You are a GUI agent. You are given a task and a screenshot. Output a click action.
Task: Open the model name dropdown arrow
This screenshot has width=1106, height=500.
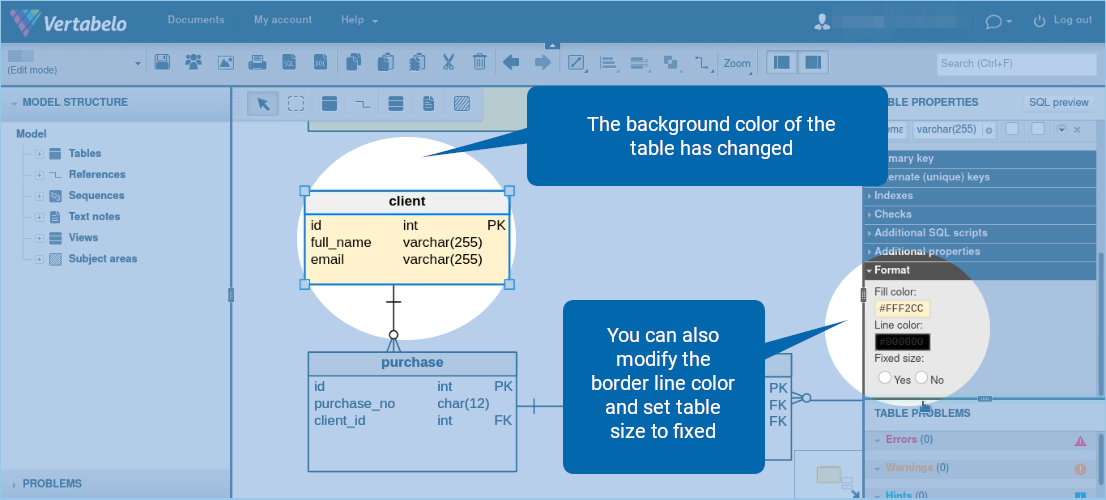tap(138, 63)
